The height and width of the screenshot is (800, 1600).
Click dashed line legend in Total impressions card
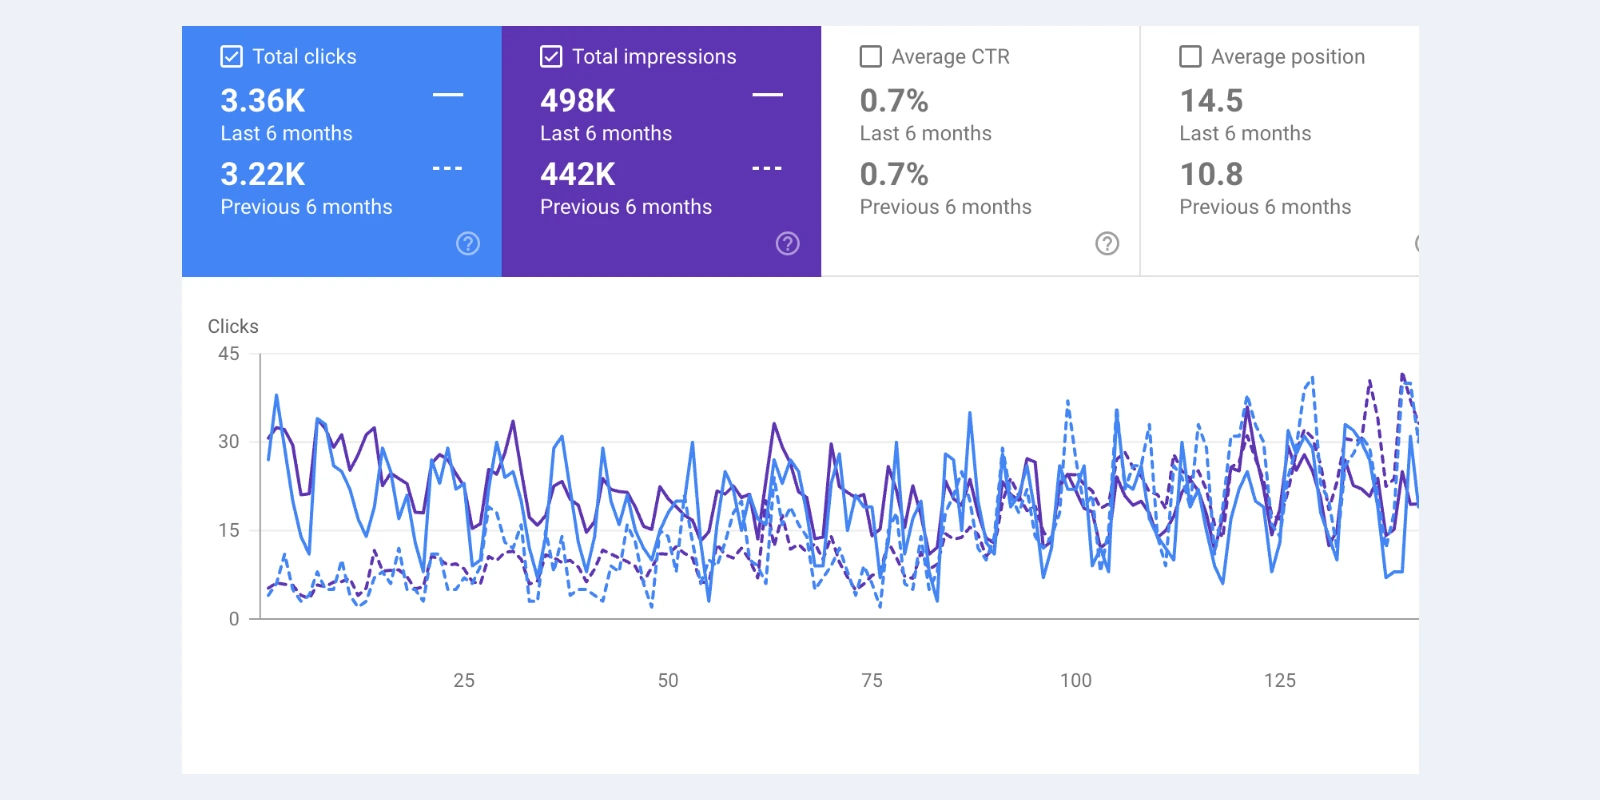tap(768, 168)
